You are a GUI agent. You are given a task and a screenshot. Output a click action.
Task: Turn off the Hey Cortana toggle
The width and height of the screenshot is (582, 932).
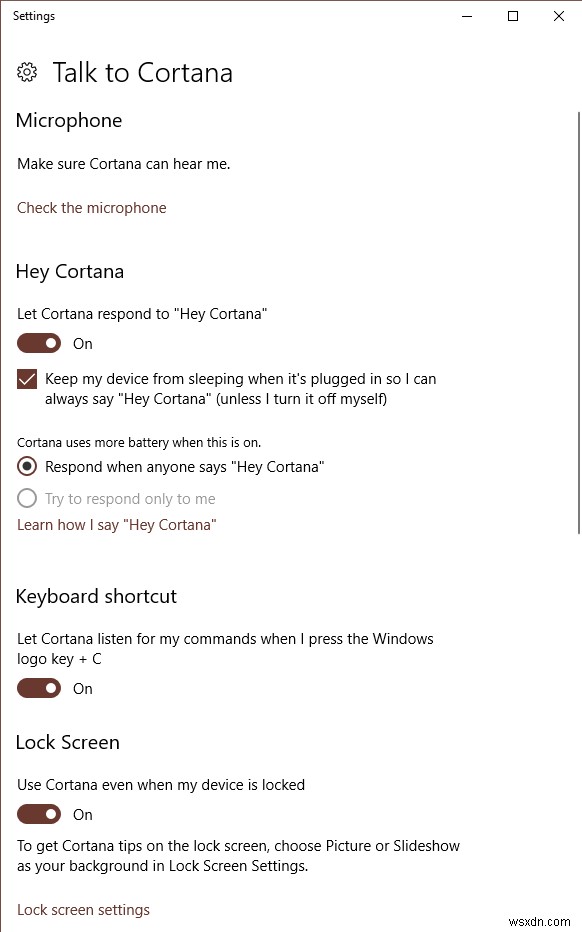click(38, 343)
